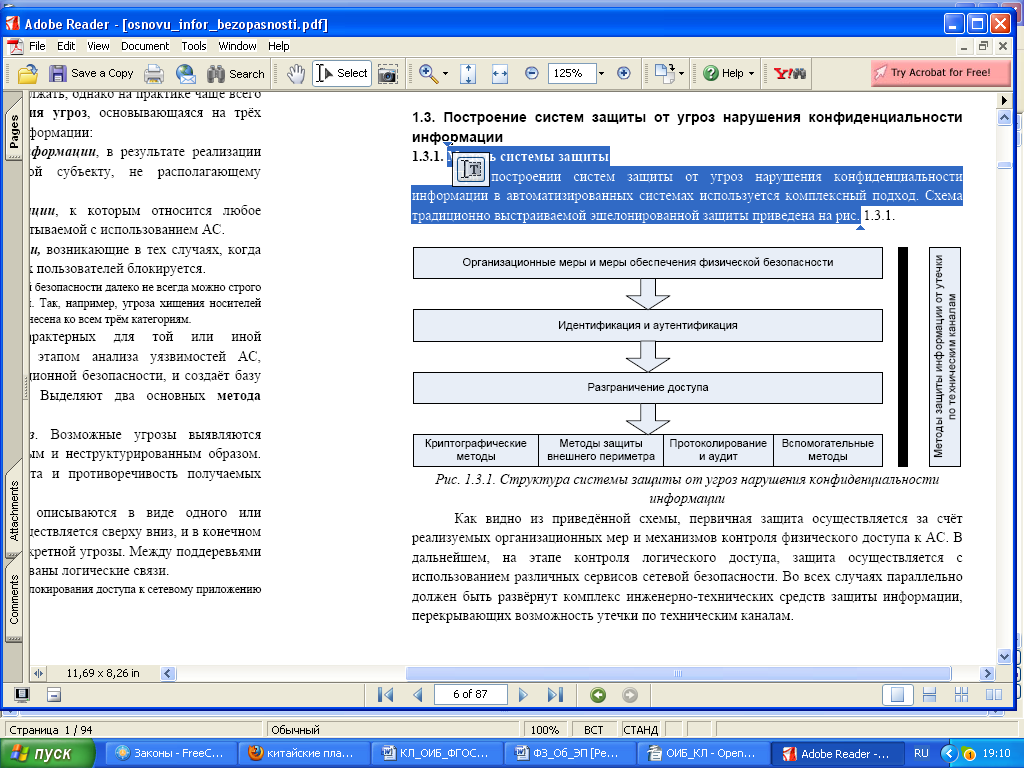Click vertical scrollbar down arrow

(x=1004, y=657)
